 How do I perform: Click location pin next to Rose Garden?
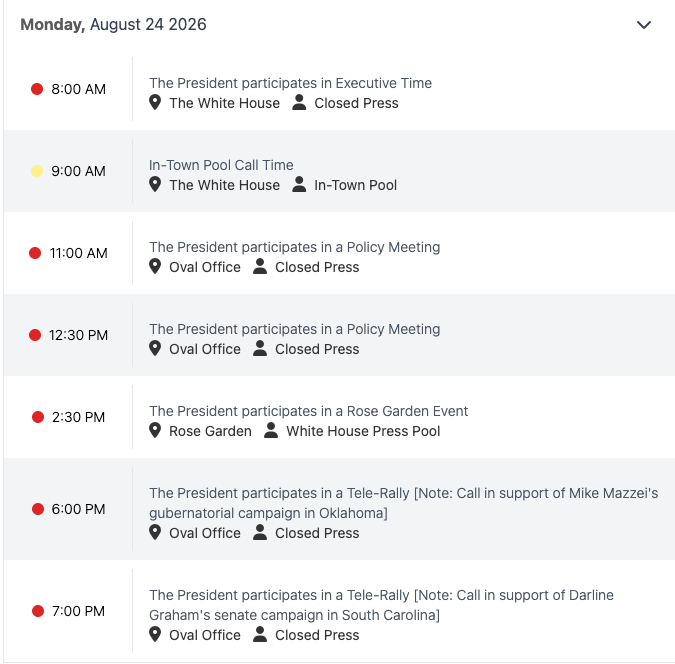pyautogui.click(x=155, y=430)
